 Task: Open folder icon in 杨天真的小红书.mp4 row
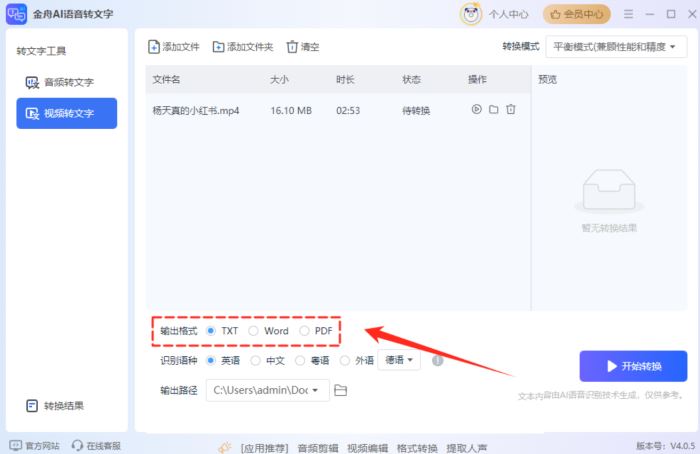pyautogui.click(x=493, y=109)
